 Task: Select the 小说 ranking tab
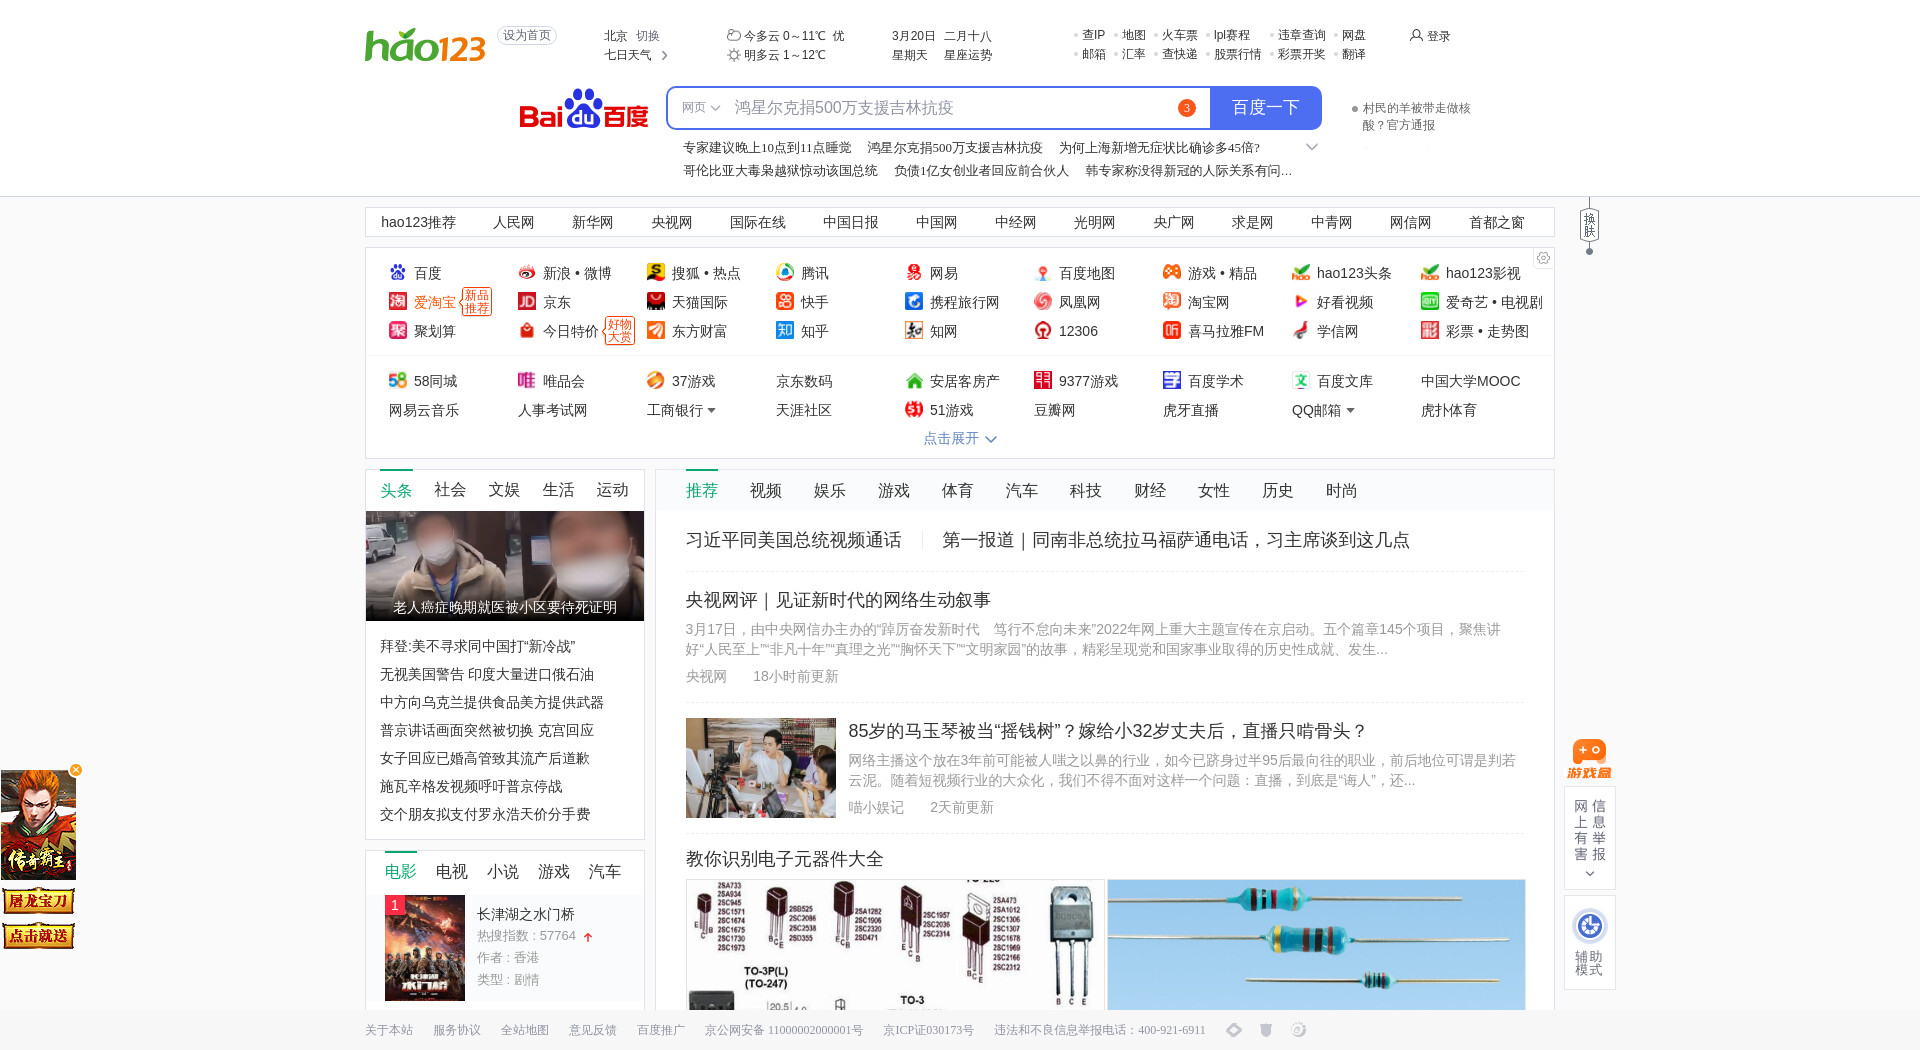click(503, 872)
